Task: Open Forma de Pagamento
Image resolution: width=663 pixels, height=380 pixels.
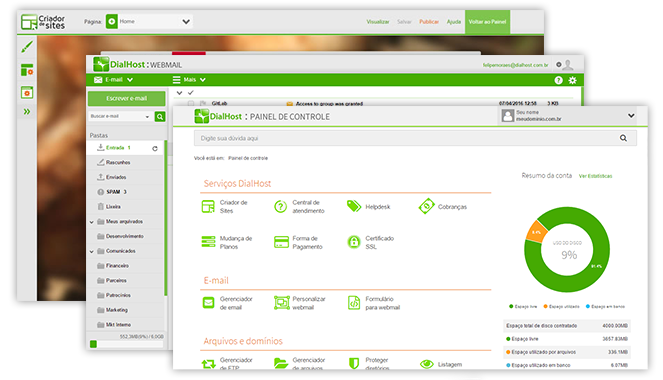Action: [298, 243]
